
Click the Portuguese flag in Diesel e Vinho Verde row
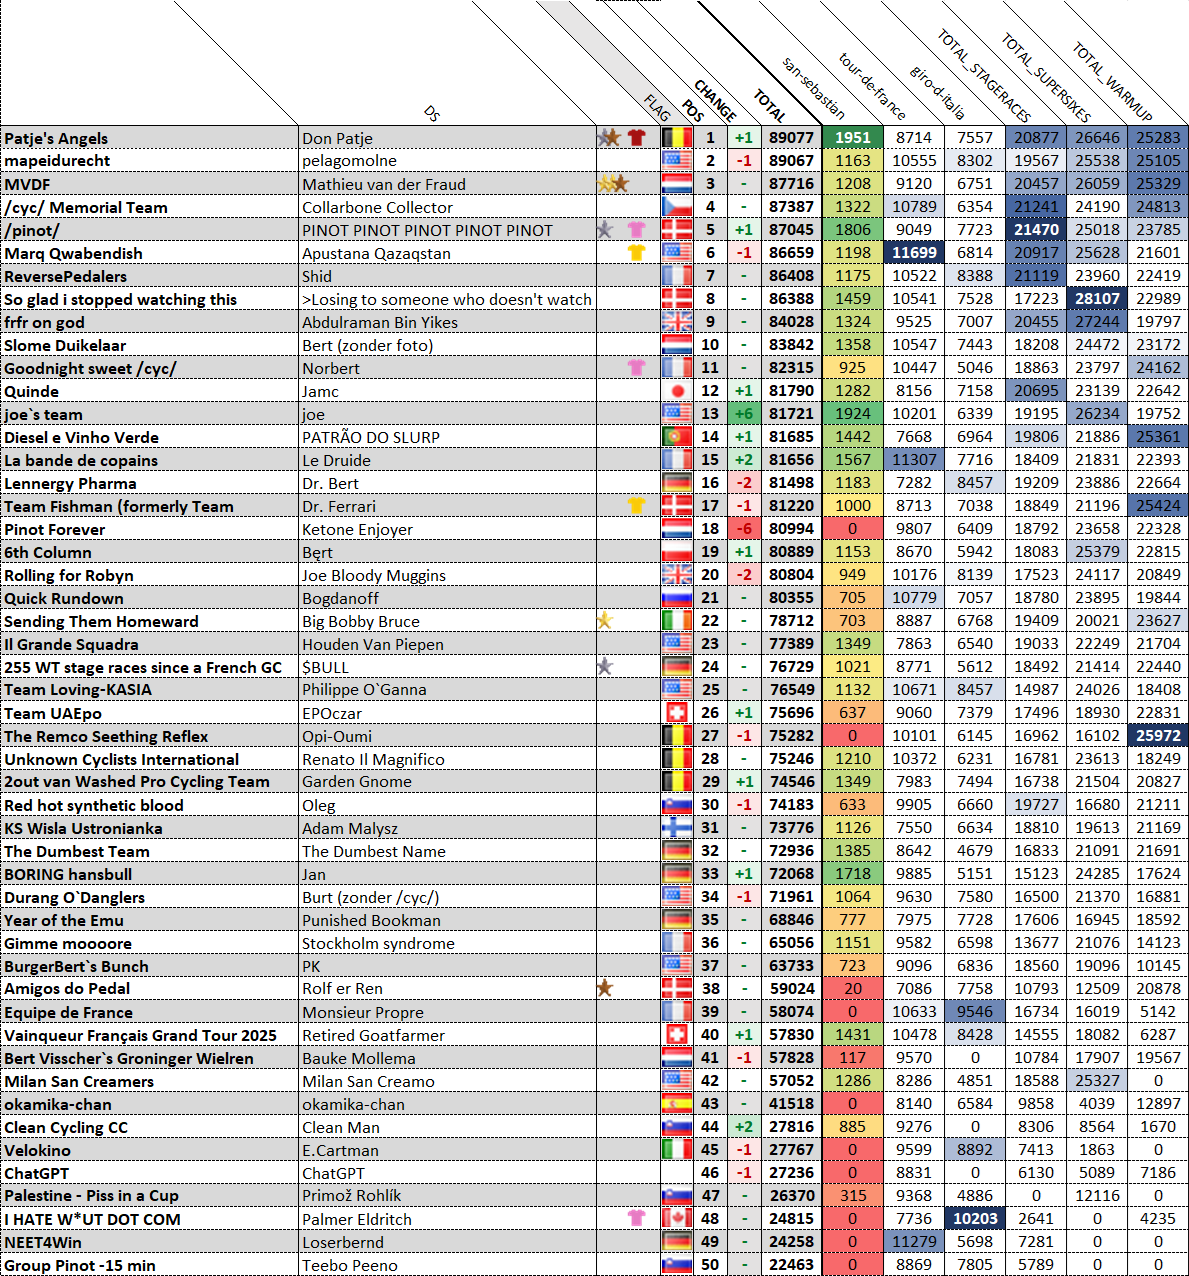(x=677, y=437)
